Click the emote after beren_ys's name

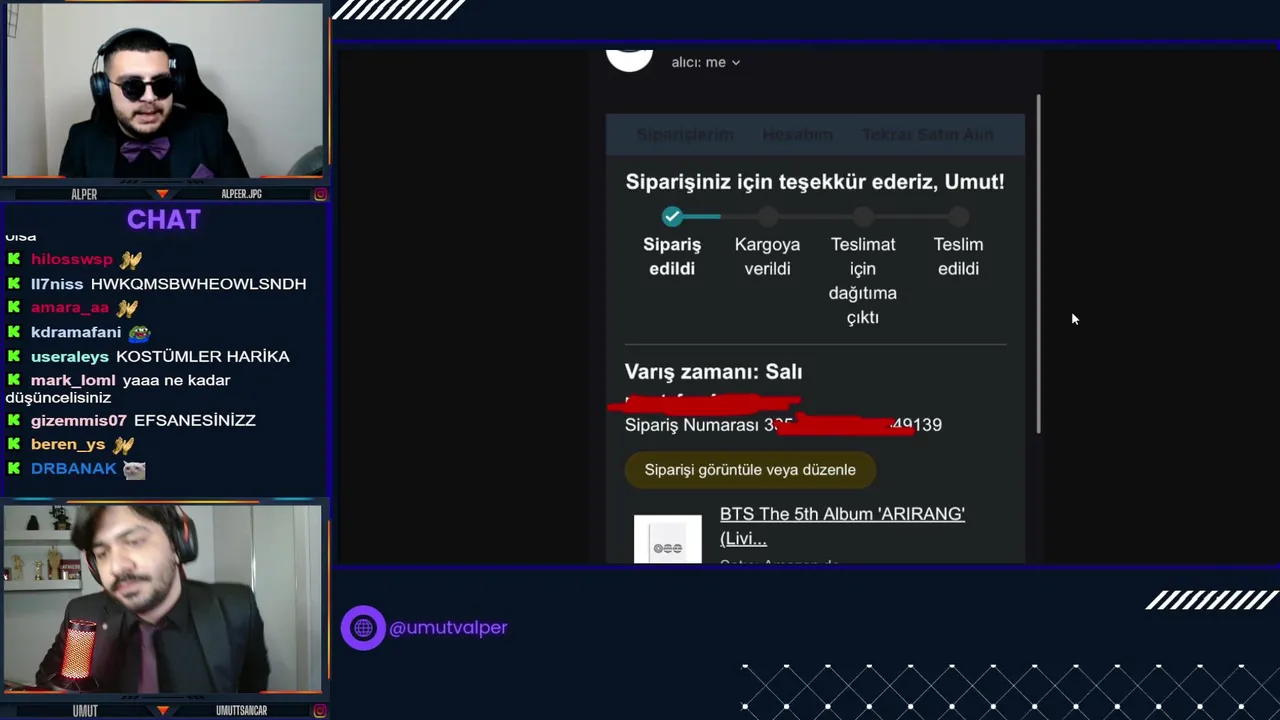(122, 445)
